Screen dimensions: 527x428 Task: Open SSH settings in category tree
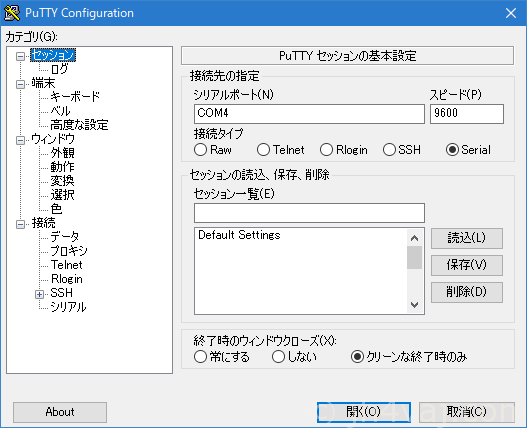(62, 293)
